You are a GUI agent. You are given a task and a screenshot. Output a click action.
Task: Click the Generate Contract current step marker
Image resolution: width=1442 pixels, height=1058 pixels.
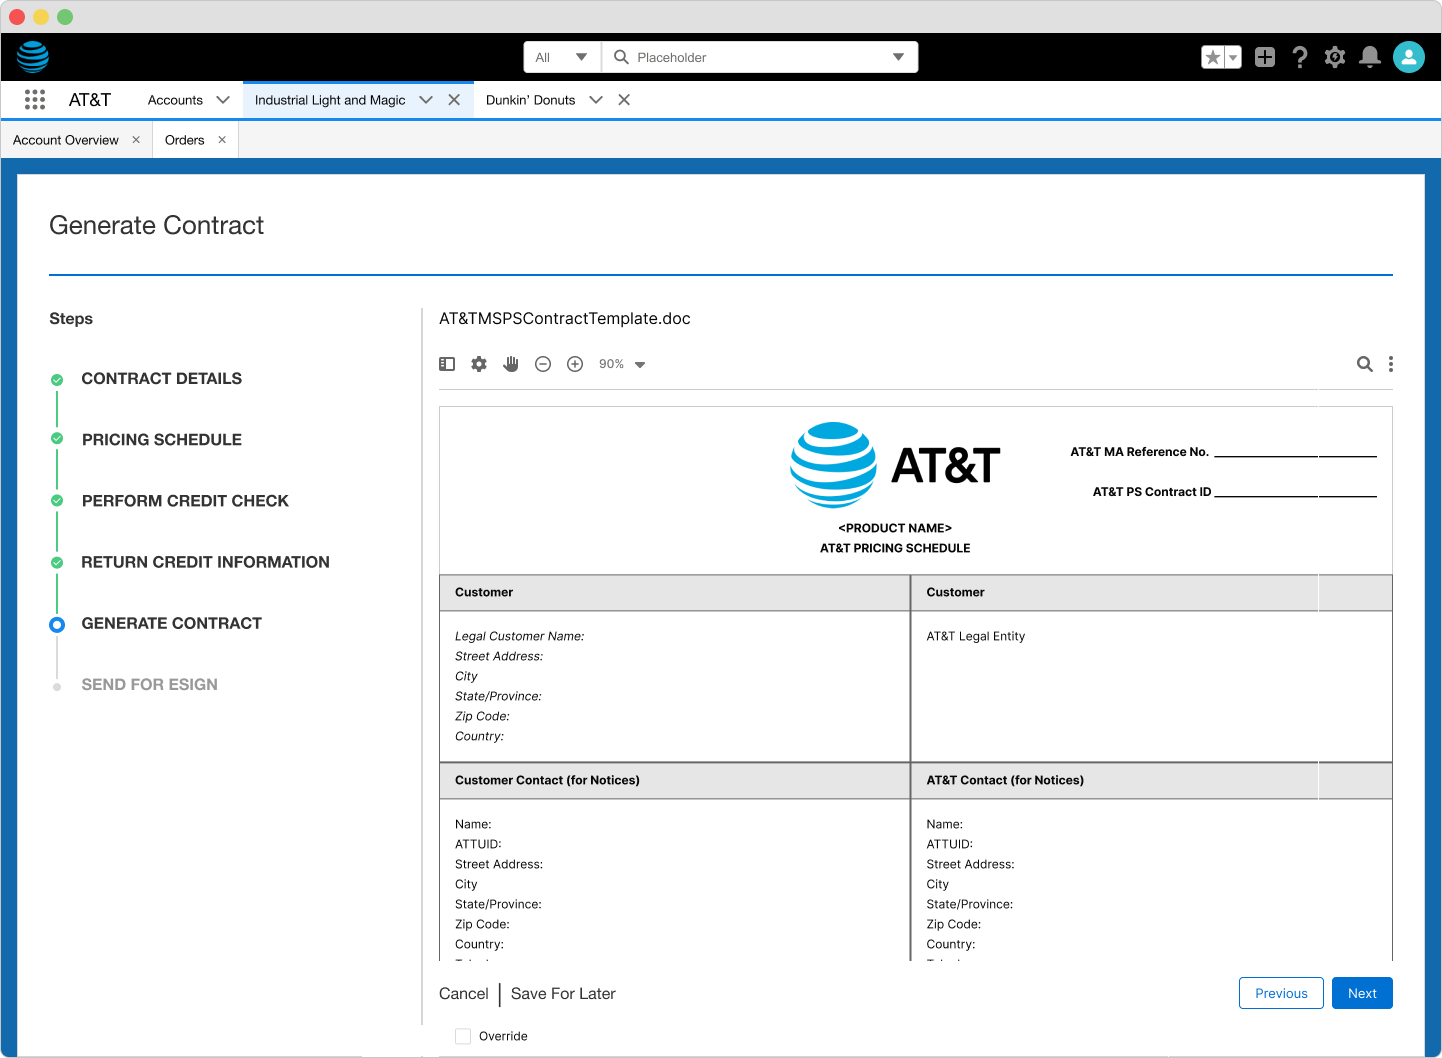tap(57, 625)
